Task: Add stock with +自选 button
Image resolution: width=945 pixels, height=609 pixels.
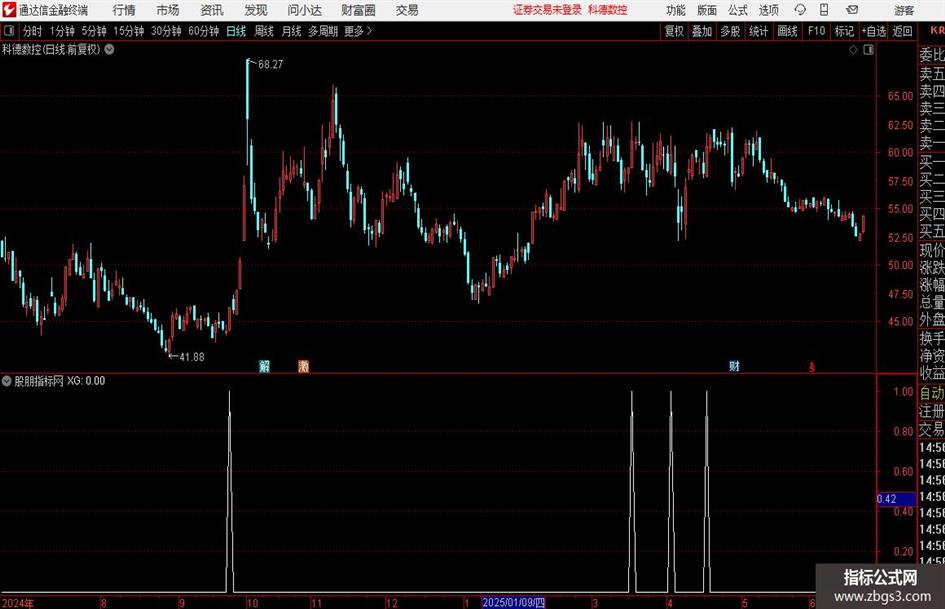Action: [x=874, y=31]
